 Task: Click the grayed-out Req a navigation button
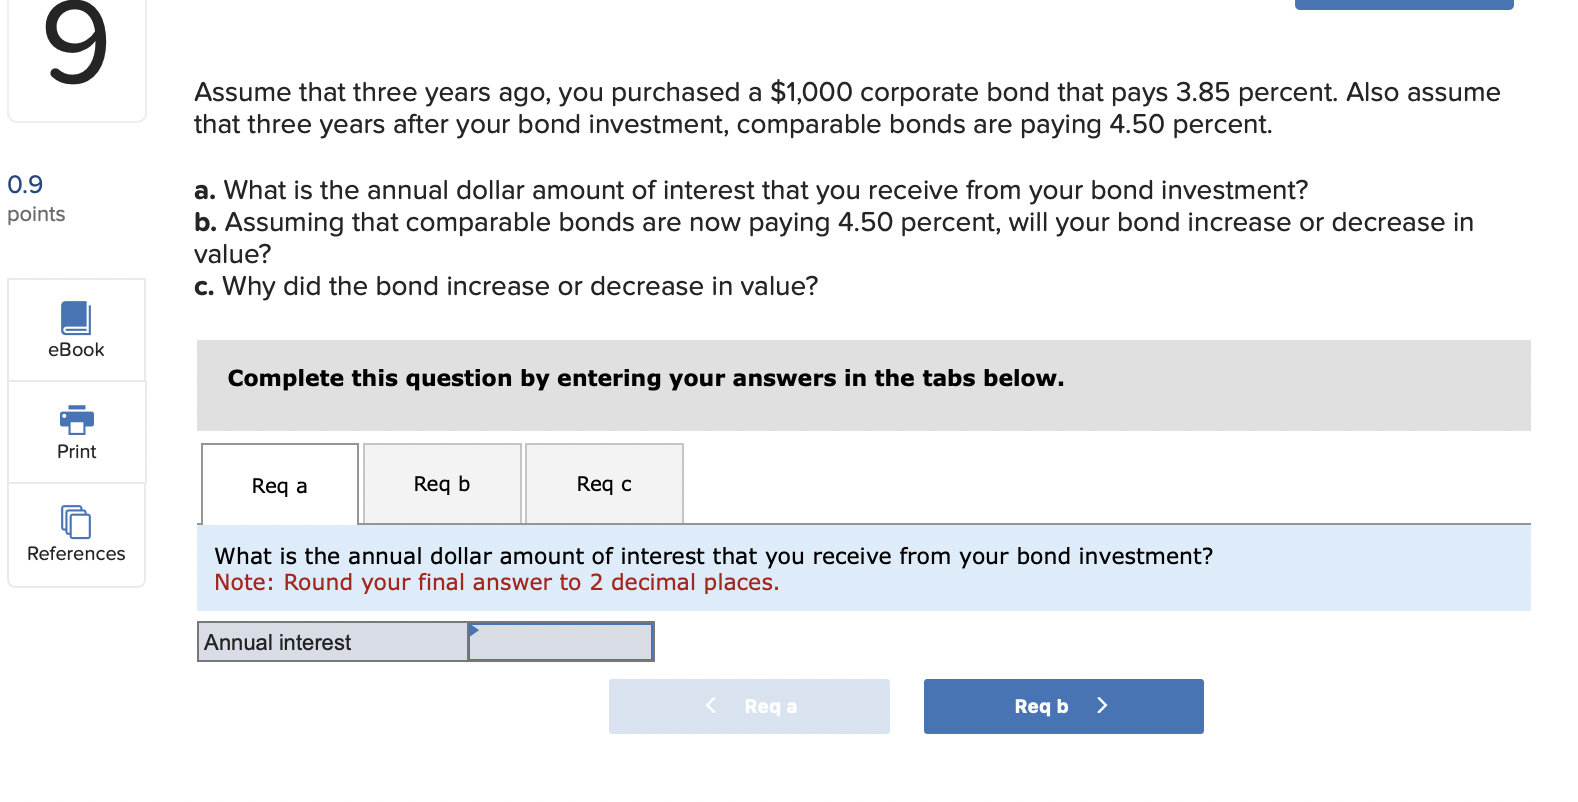[x=748, y=706]
